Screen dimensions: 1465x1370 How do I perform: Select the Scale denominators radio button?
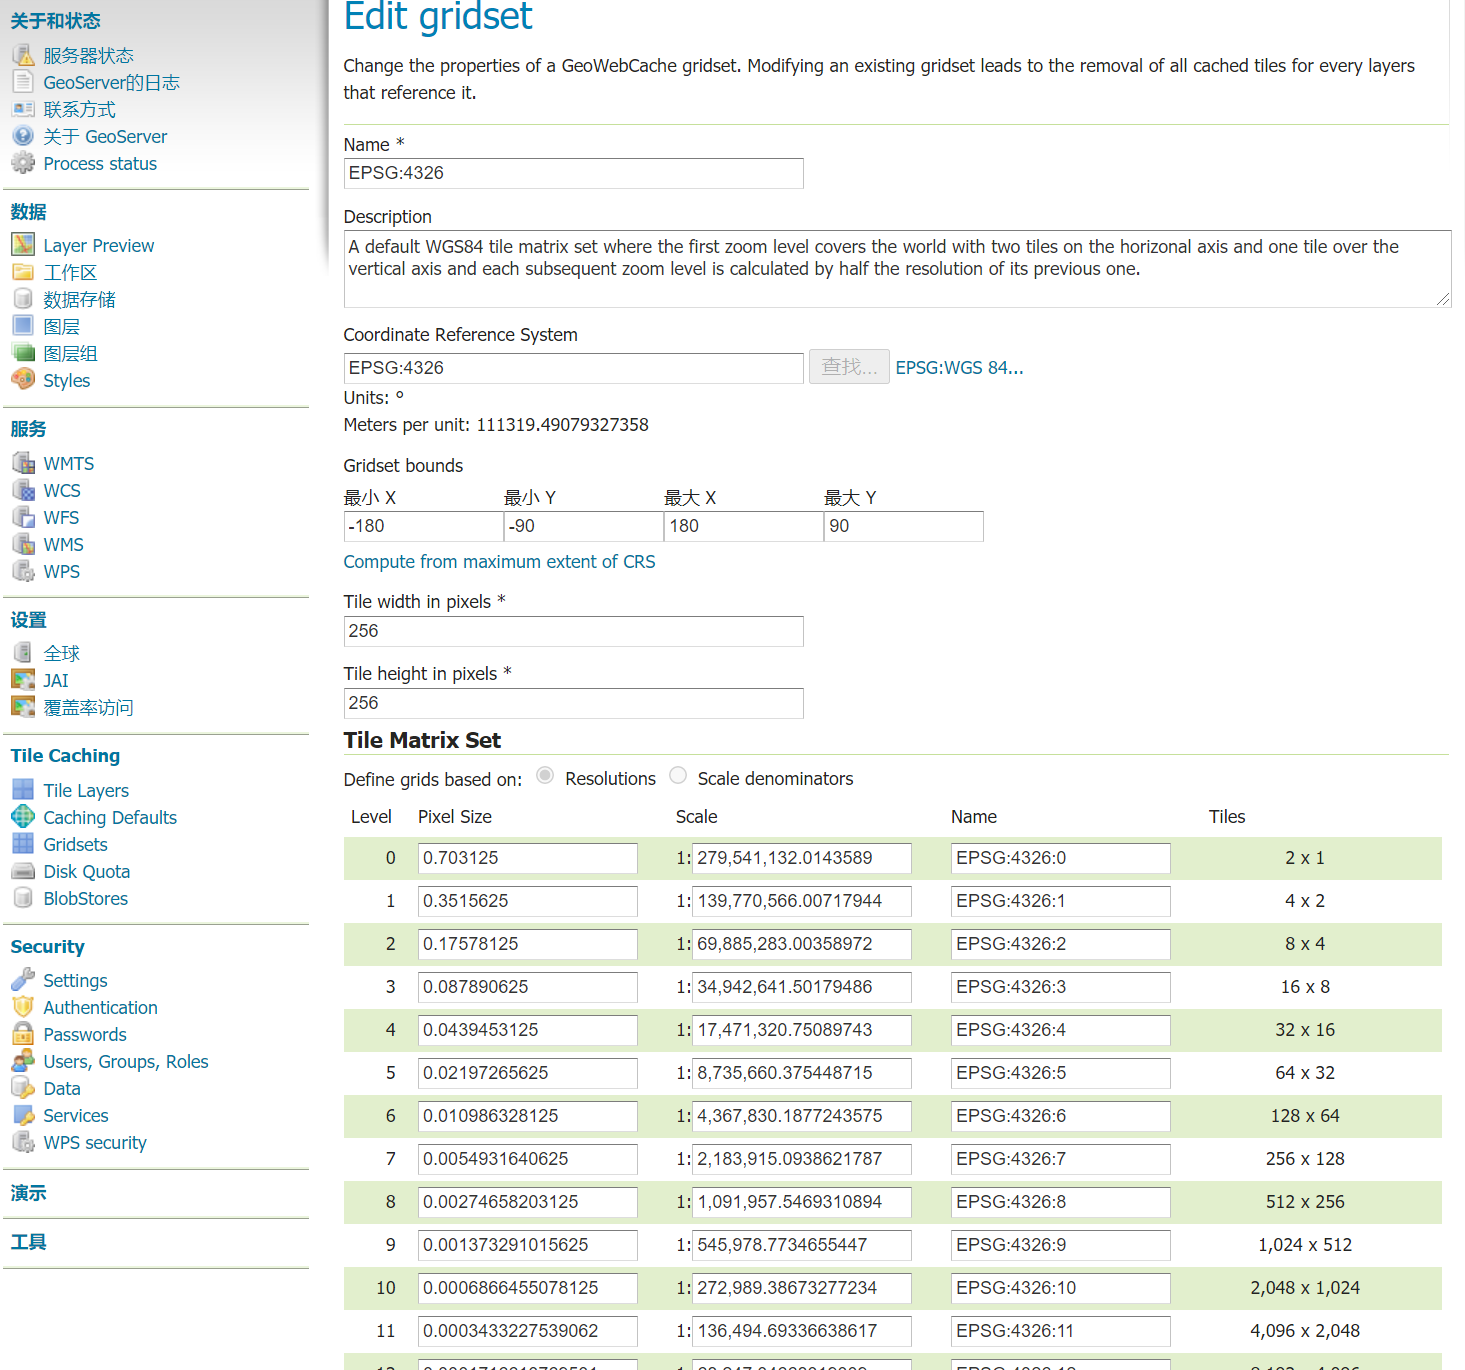[678, 776]
